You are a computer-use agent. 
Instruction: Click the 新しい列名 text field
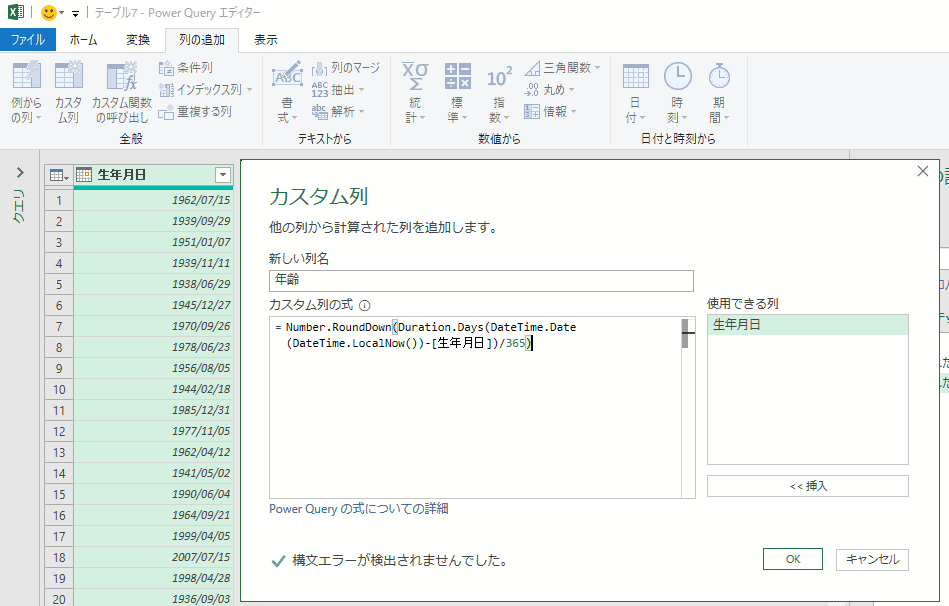click(481, 281)
